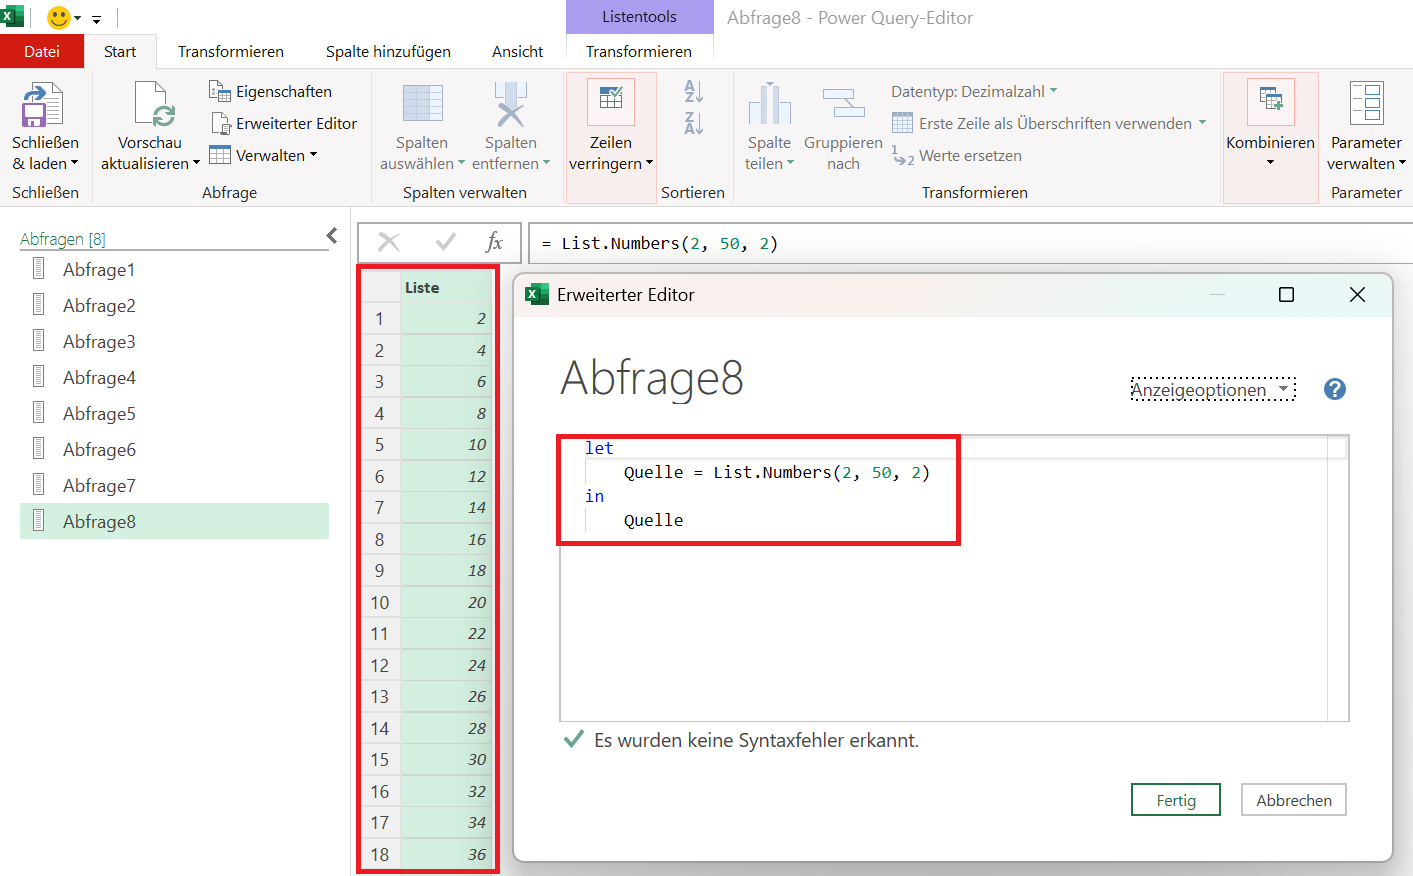This screenshot has width=1413, height=876.
Task: Select query Abfrage8 in the list
Action: [174, 521]
